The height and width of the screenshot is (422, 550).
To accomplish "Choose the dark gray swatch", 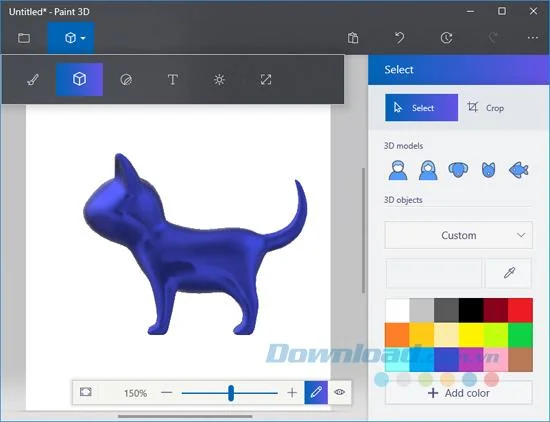I will 446,310.
